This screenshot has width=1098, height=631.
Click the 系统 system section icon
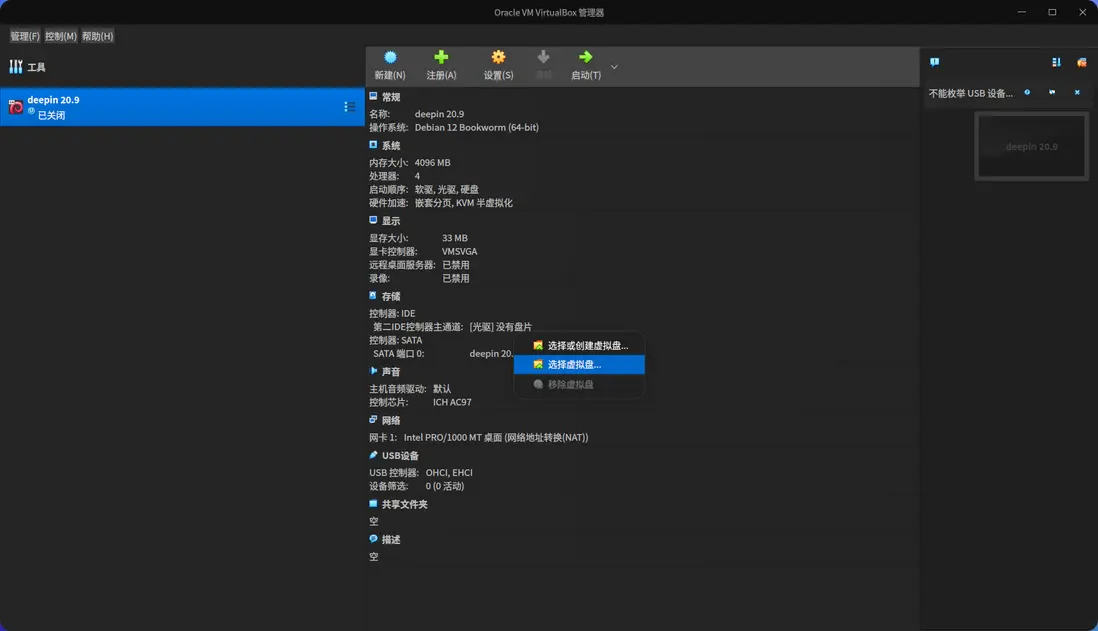(373, 145)
